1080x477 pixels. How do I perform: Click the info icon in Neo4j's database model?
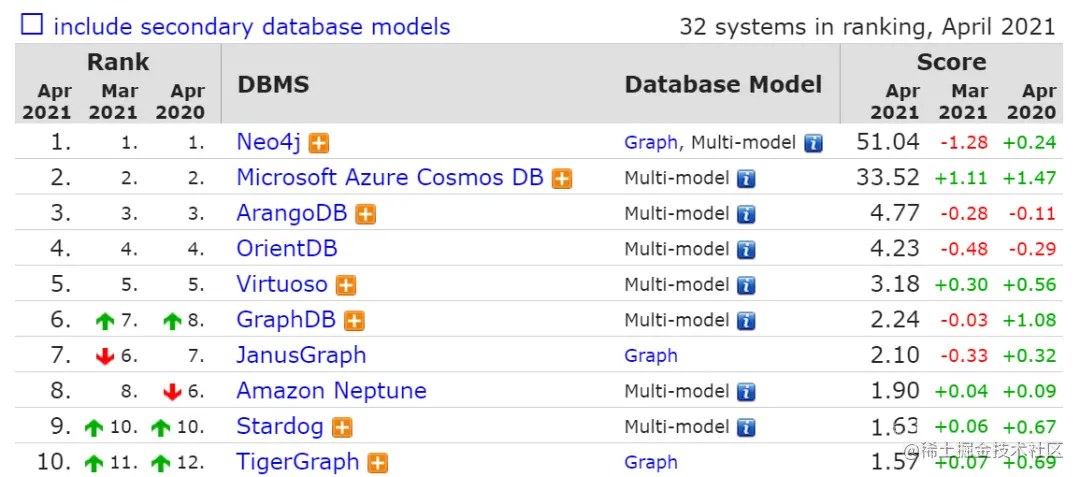point(813,143)
